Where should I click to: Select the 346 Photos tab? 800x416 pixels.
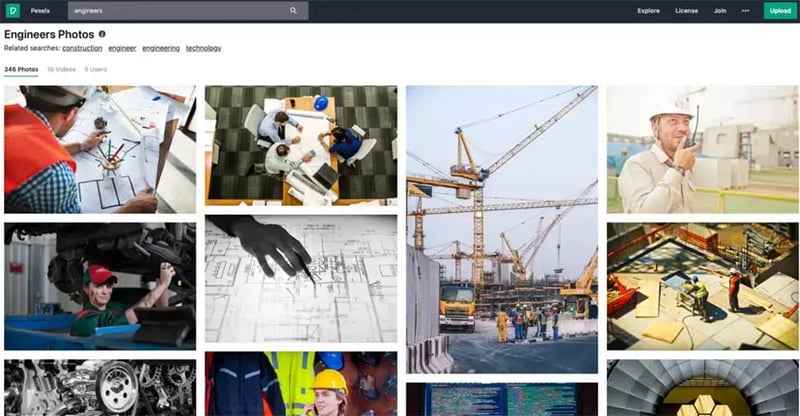pos(21,69)
